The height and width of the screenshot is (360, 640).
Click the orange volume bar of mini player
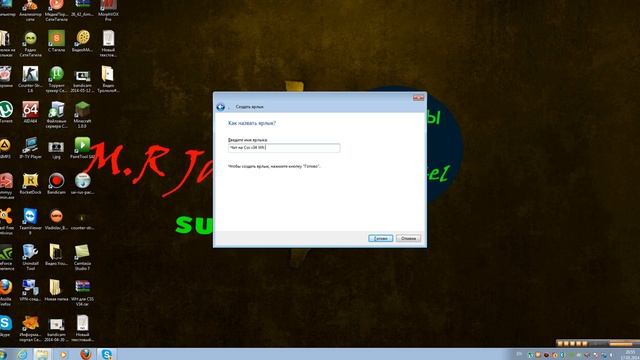coord(620,344)
